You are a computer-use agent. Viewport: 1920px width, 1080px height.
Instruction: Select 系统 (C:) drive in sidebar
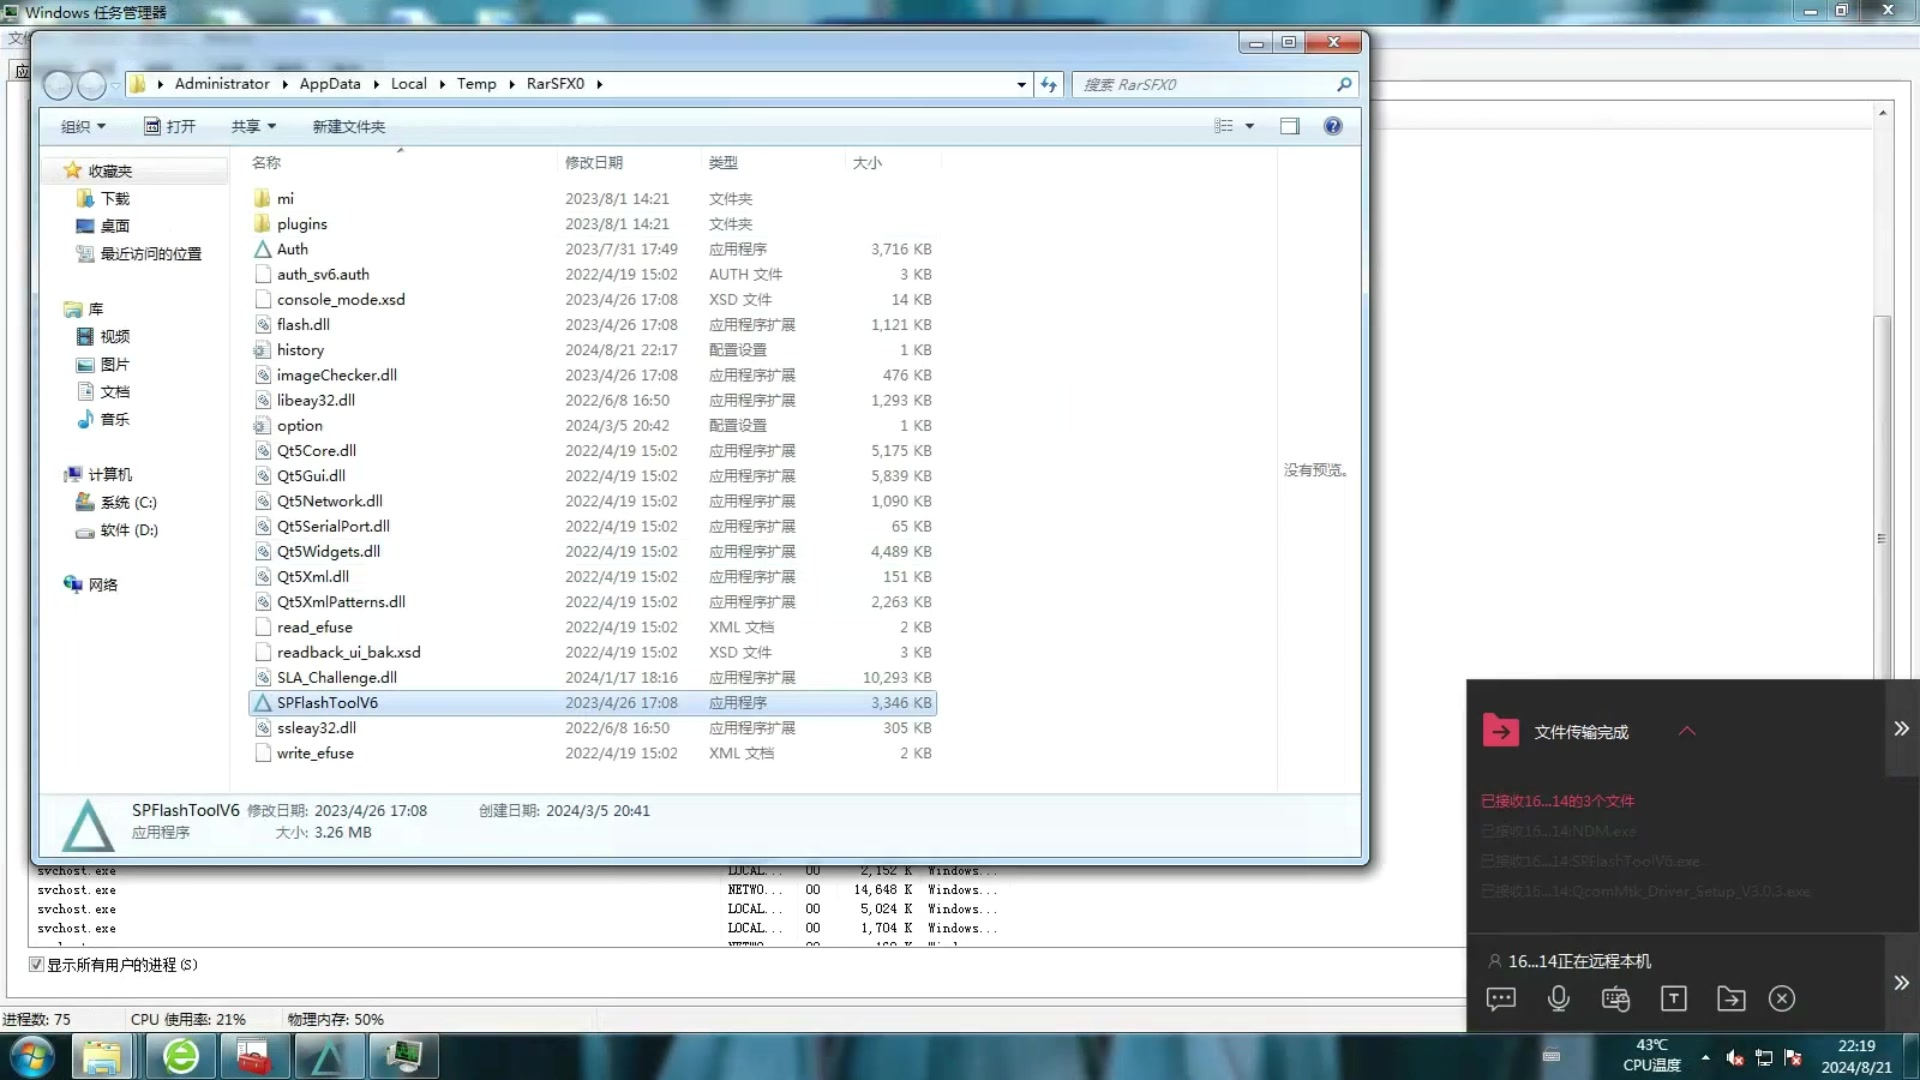coord(117,502)
